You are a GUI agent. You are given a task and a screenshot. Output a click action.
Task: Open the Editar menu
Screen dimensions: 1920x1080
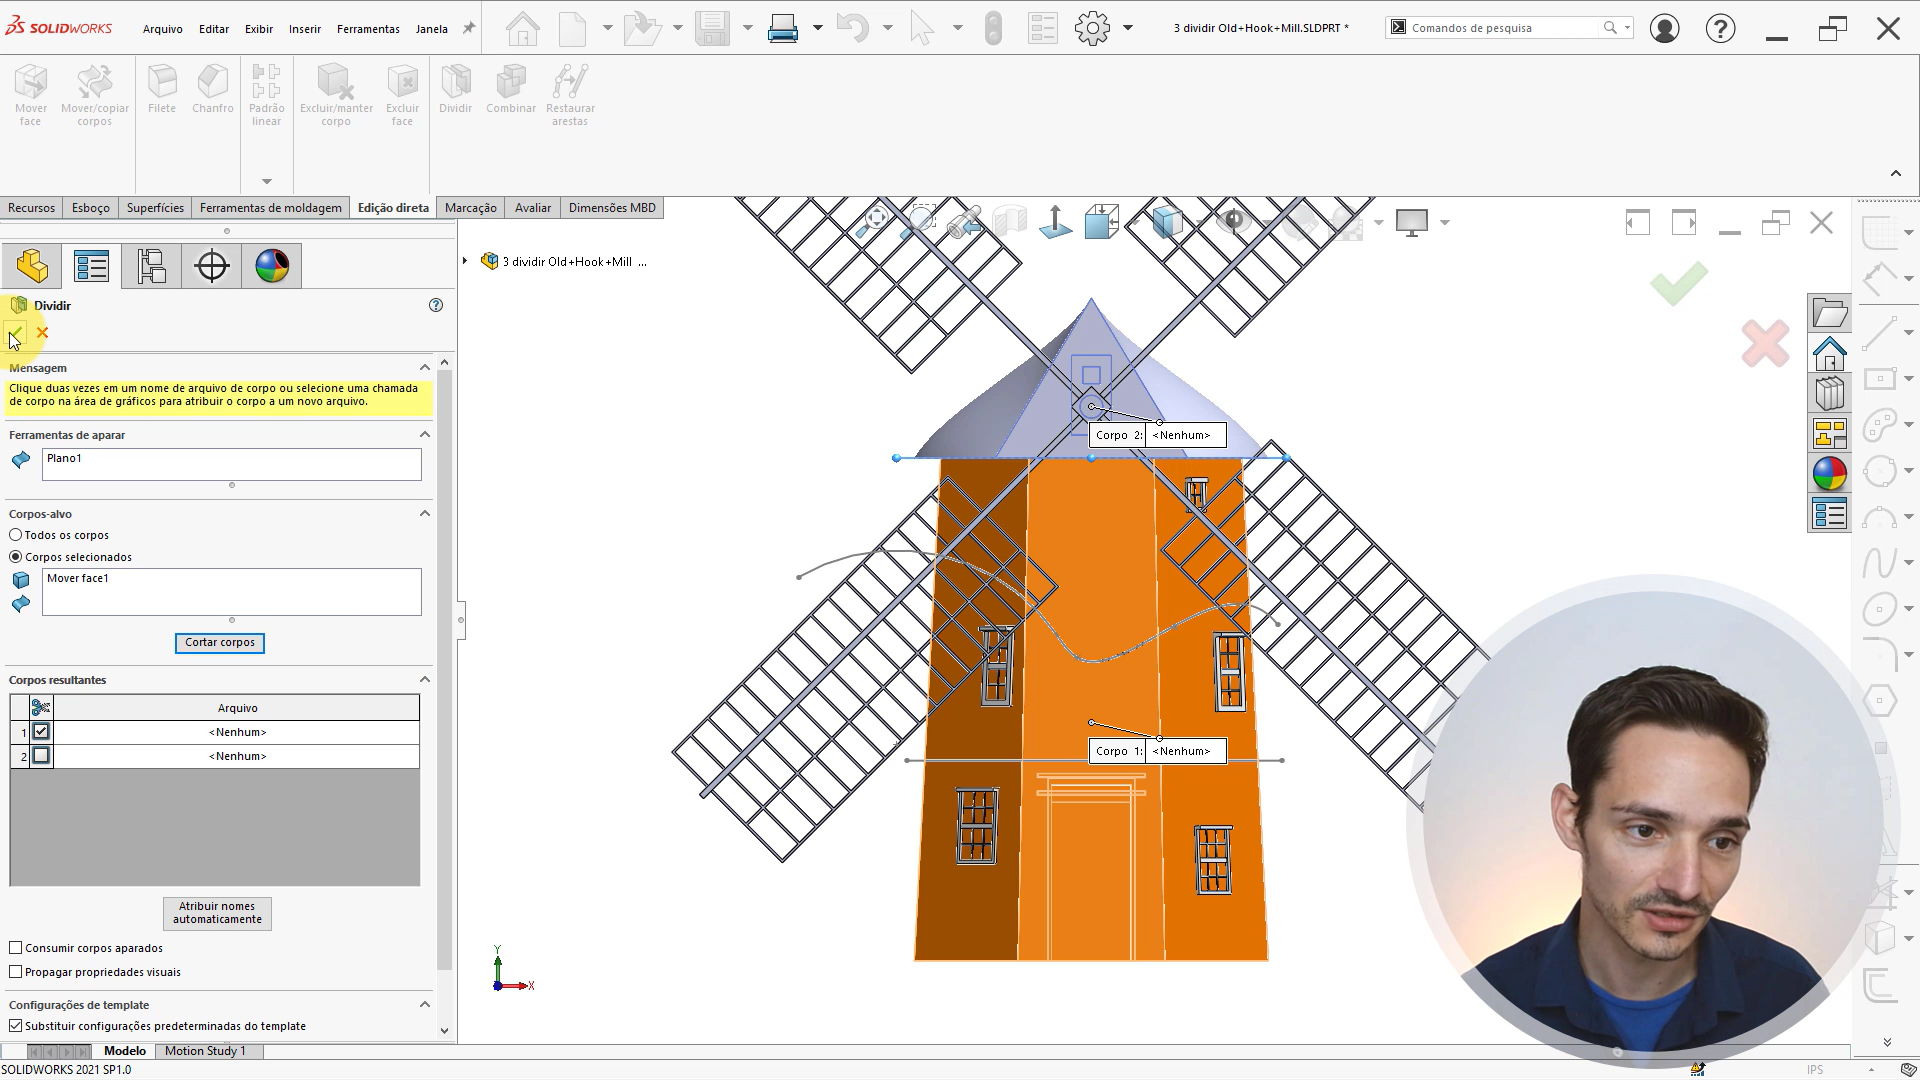tap(214, 29)
